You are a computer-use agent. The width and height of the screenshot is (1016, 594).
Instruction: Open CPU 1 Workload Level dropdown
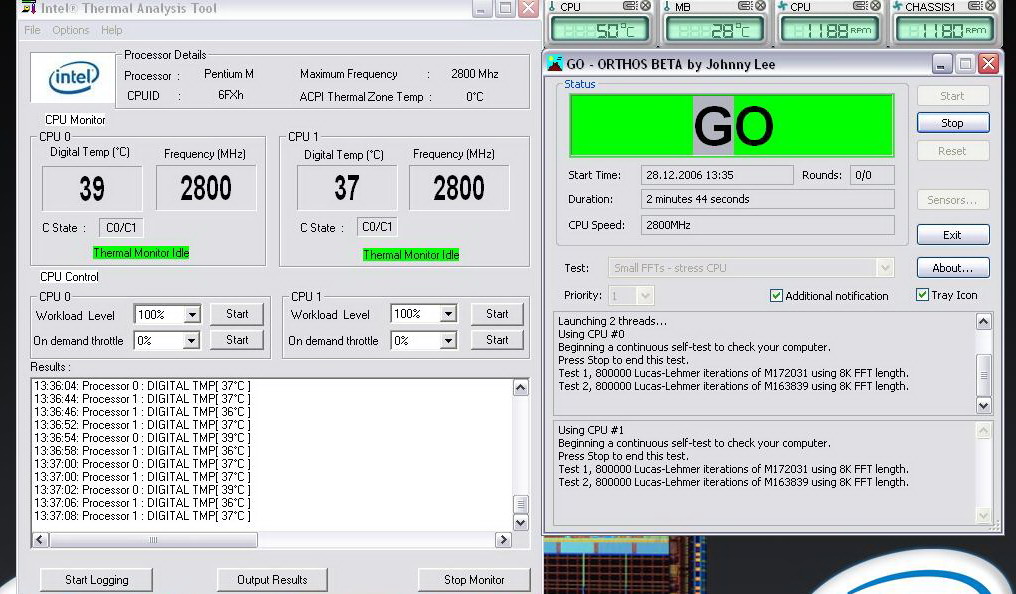point(448,314)
